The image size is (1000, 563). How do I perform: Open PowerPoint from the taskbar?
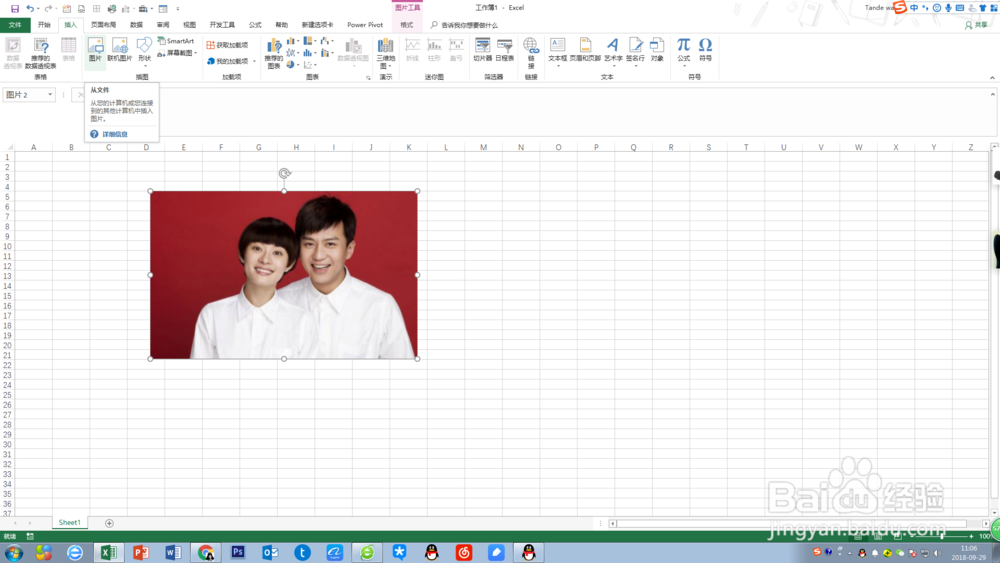(x=141, y=552)
